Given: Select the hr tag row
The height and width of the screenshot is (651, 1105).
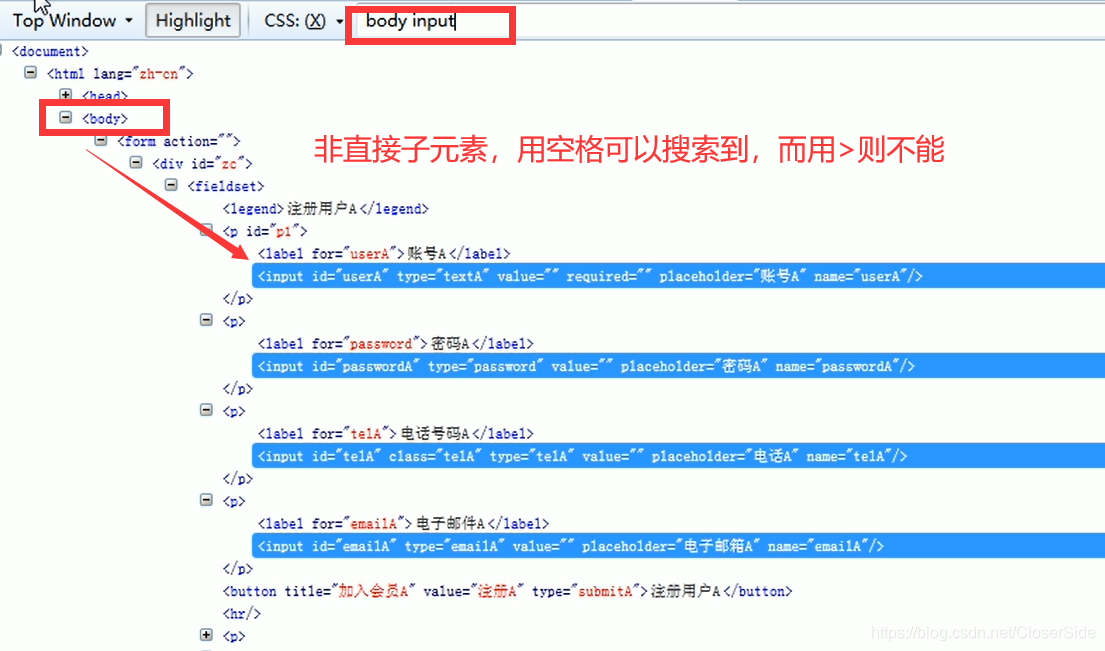Looking at the screenshot, I should (x=242, y=614).
